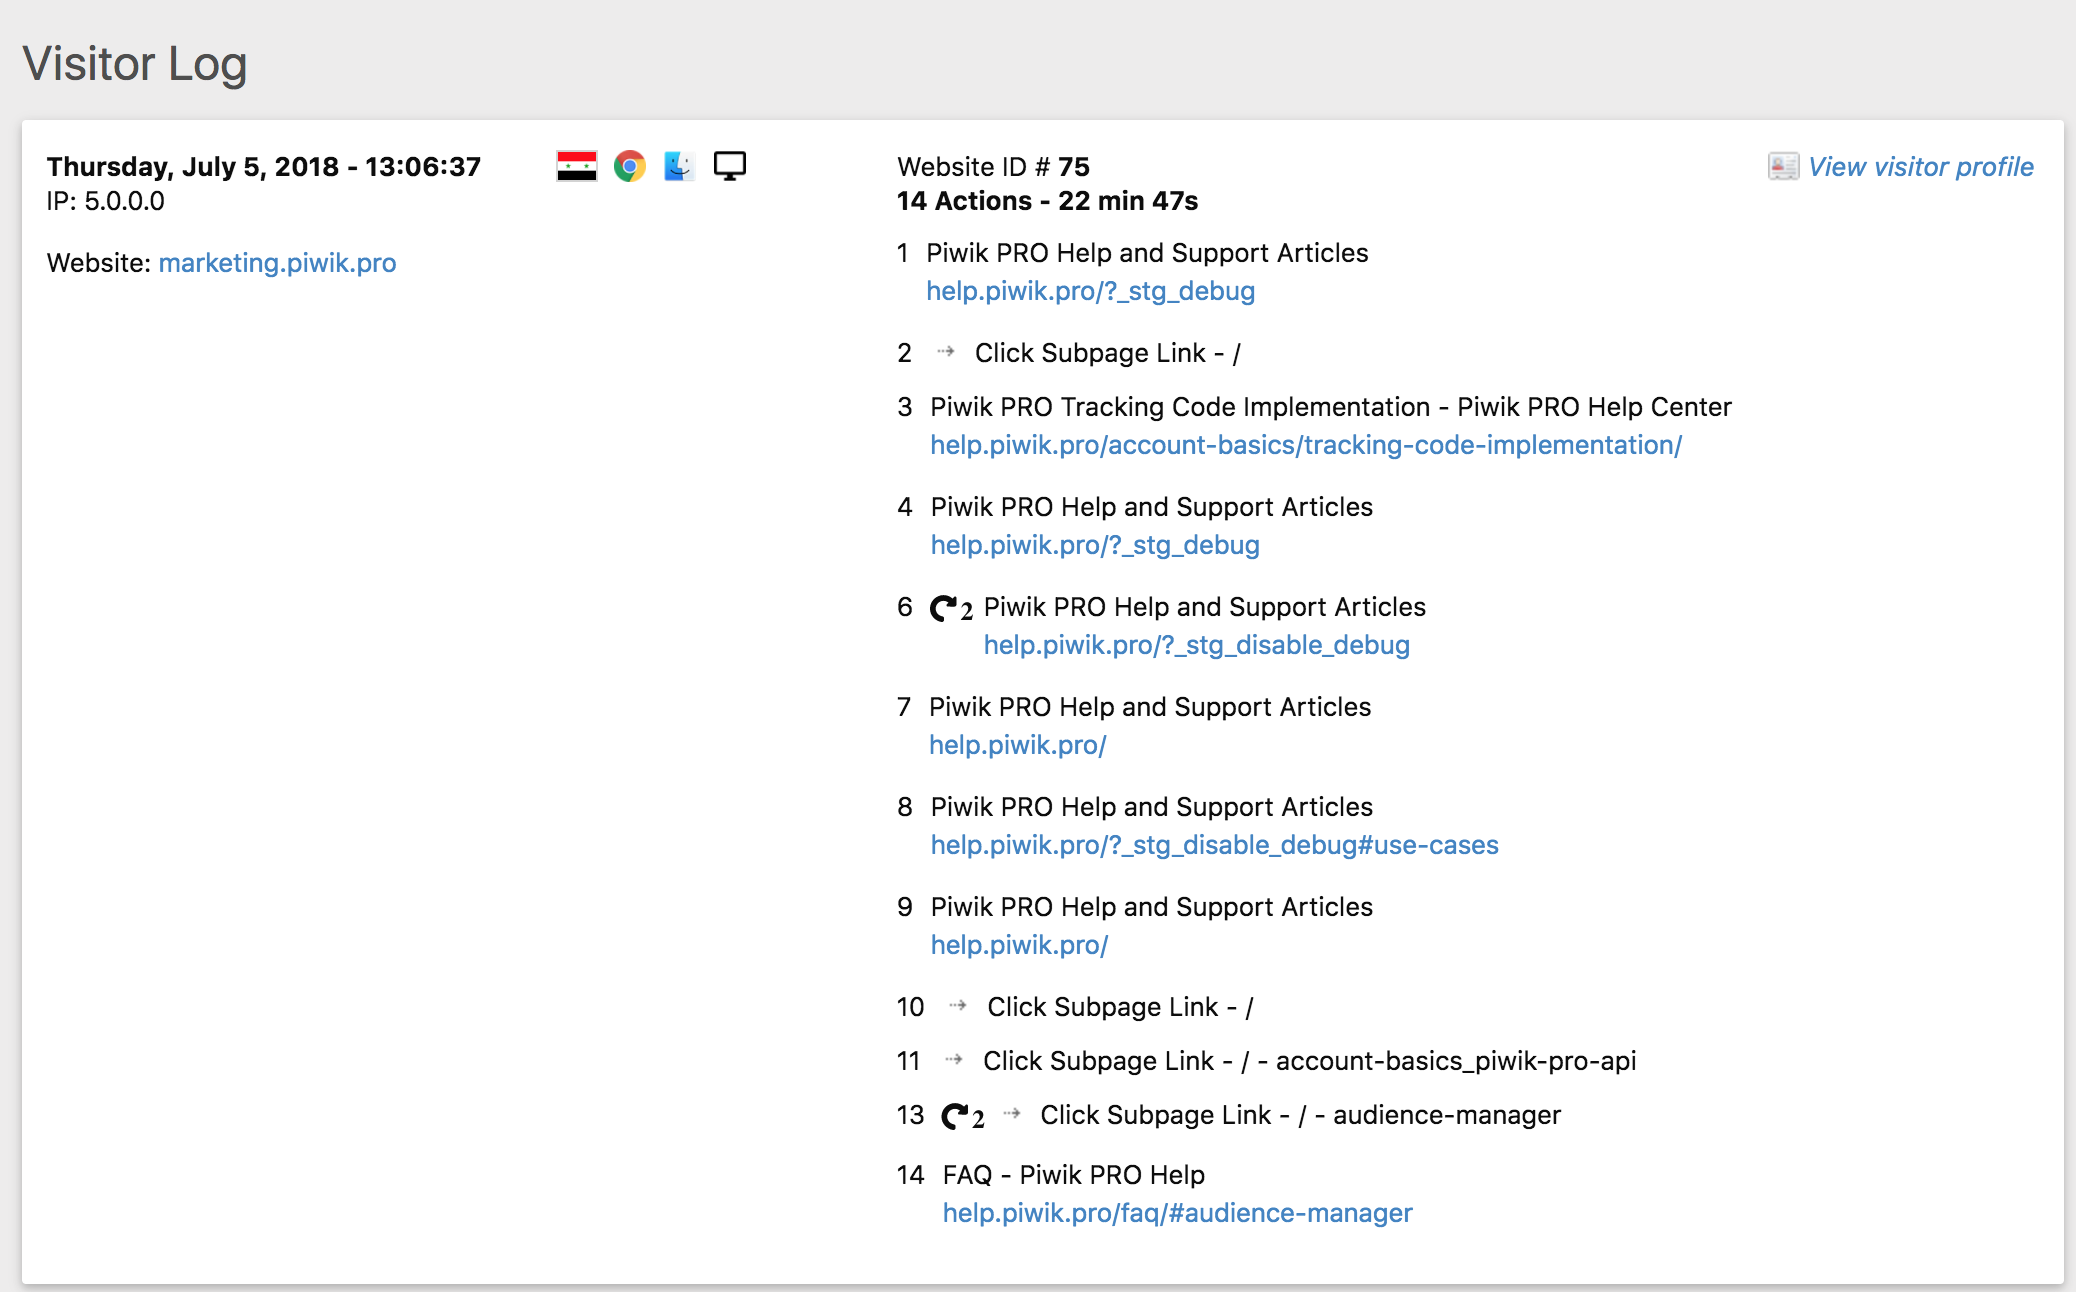Click Website ID # 75 text
The width and height of the screenshot is (2076, 1292).
pyautogui.click(x=993, y=167)
